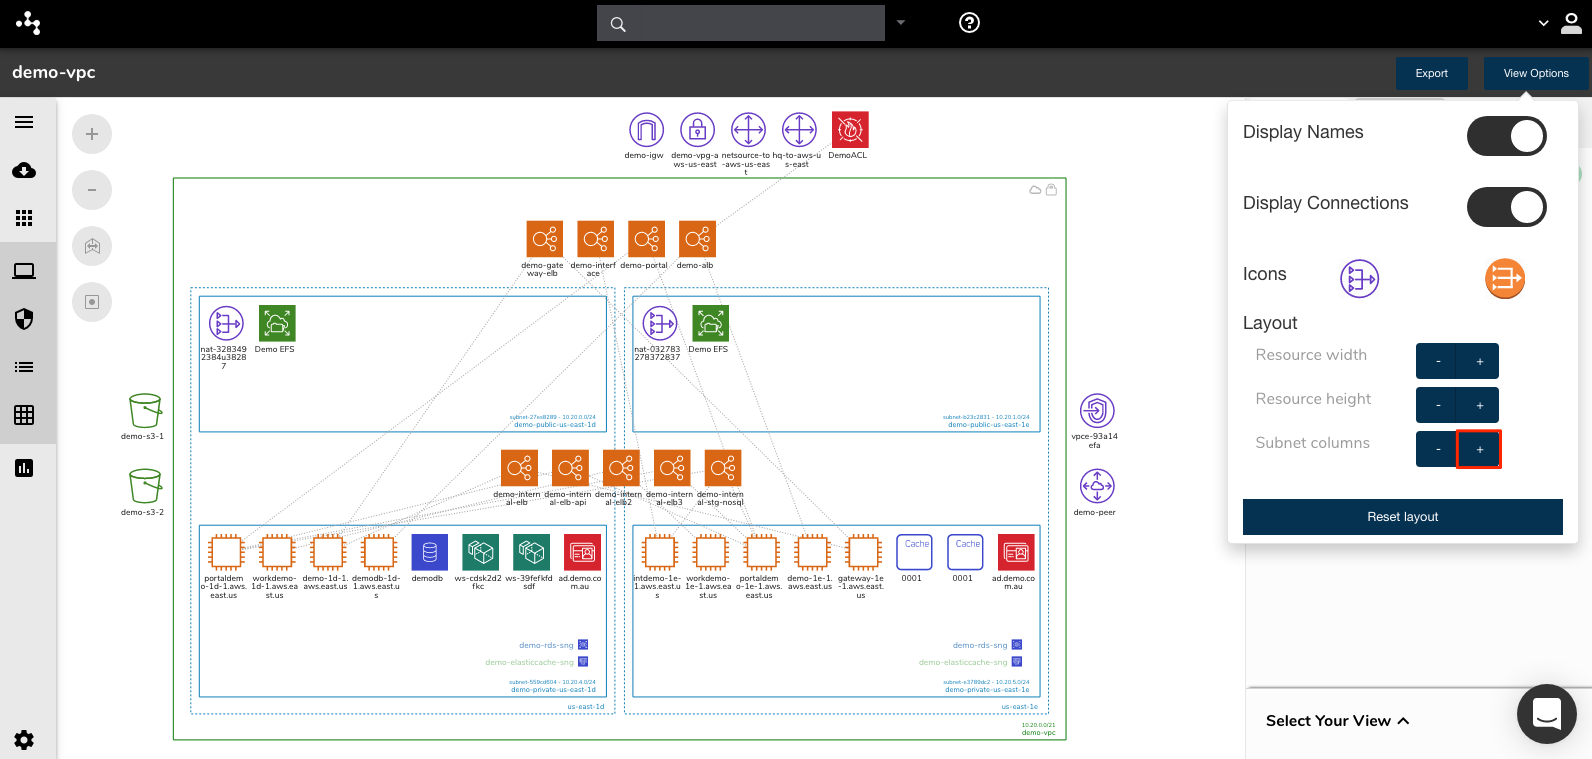Select the demo-peer peering icon
The height and width of the screenshot is (759, 1592).
point(1097,487)
